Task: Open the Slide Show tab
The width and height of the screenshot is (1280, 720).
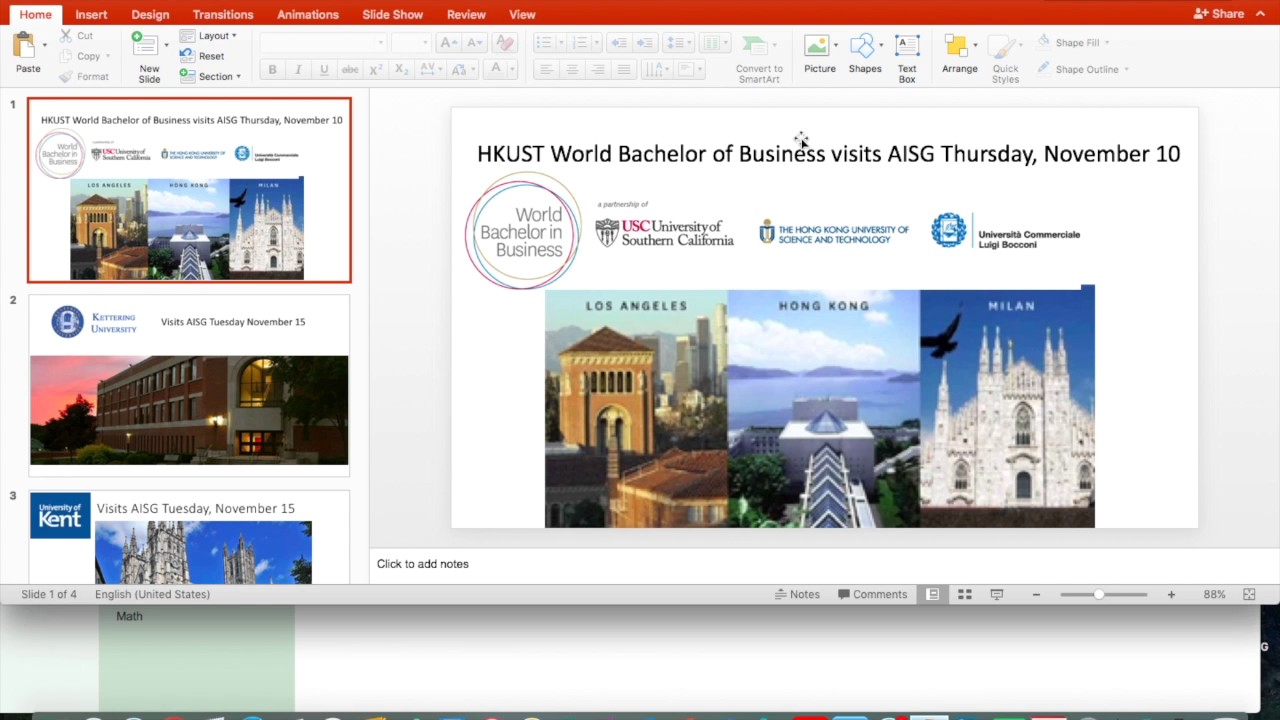Action: pyautogui.click(x=393, y=14)
